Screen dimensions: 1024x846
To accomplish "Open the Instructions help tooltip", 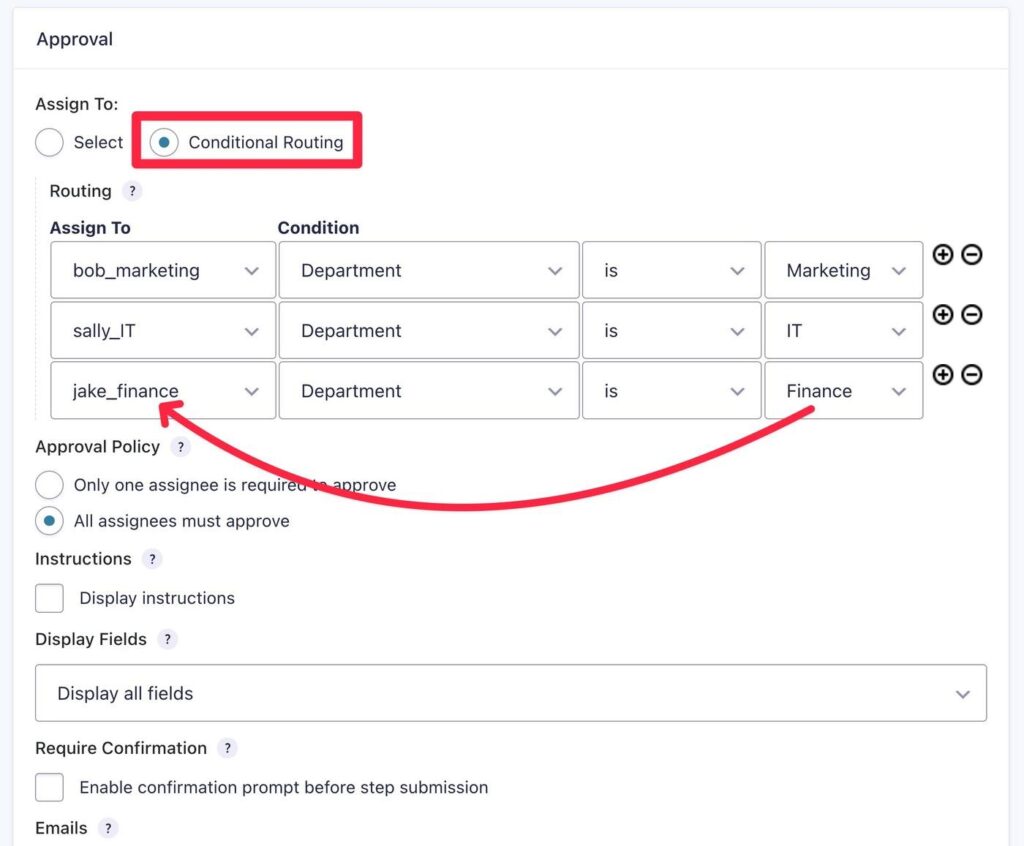I will [151, 559].
